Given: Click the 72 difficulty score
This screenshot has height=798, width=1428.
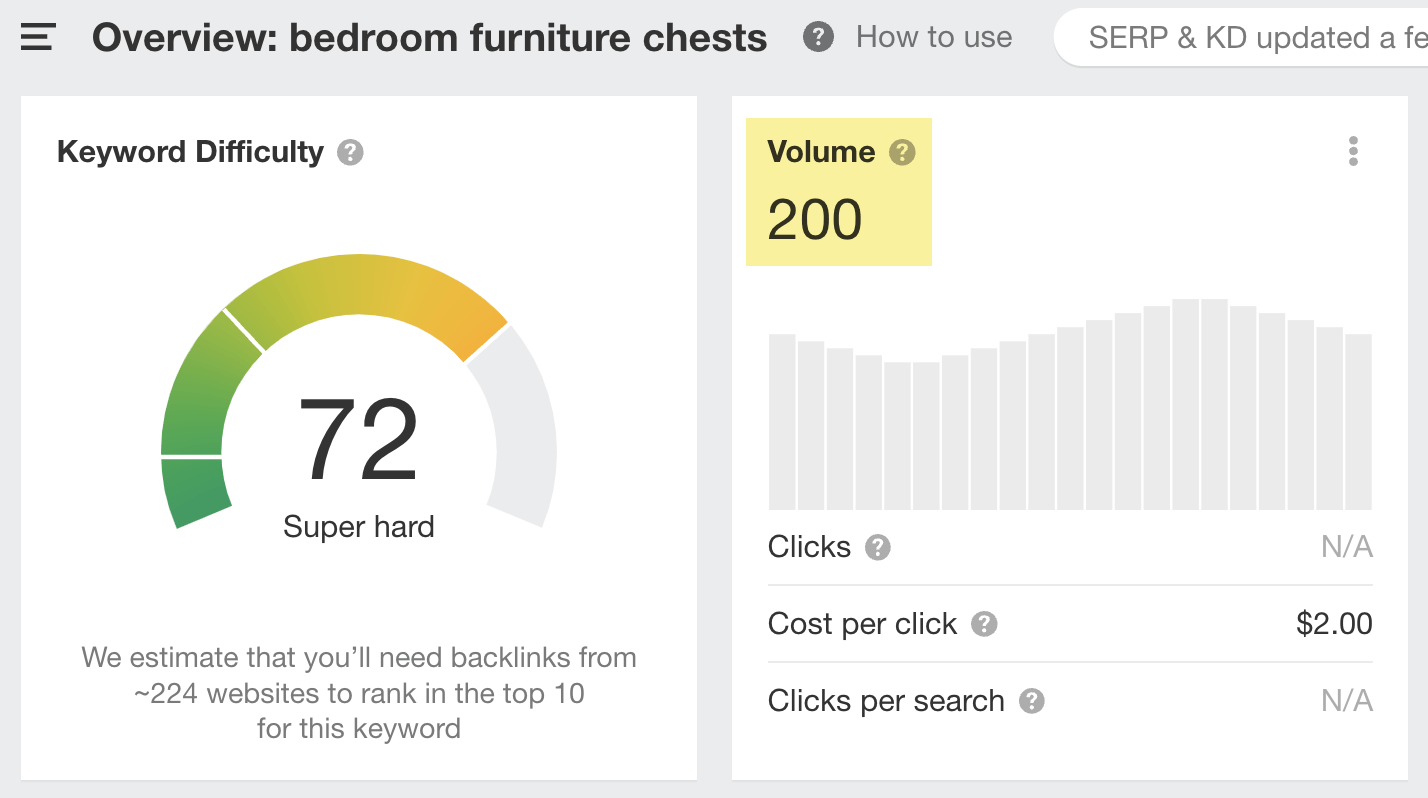Looking at the screenshot, I should tap(358, 436).
